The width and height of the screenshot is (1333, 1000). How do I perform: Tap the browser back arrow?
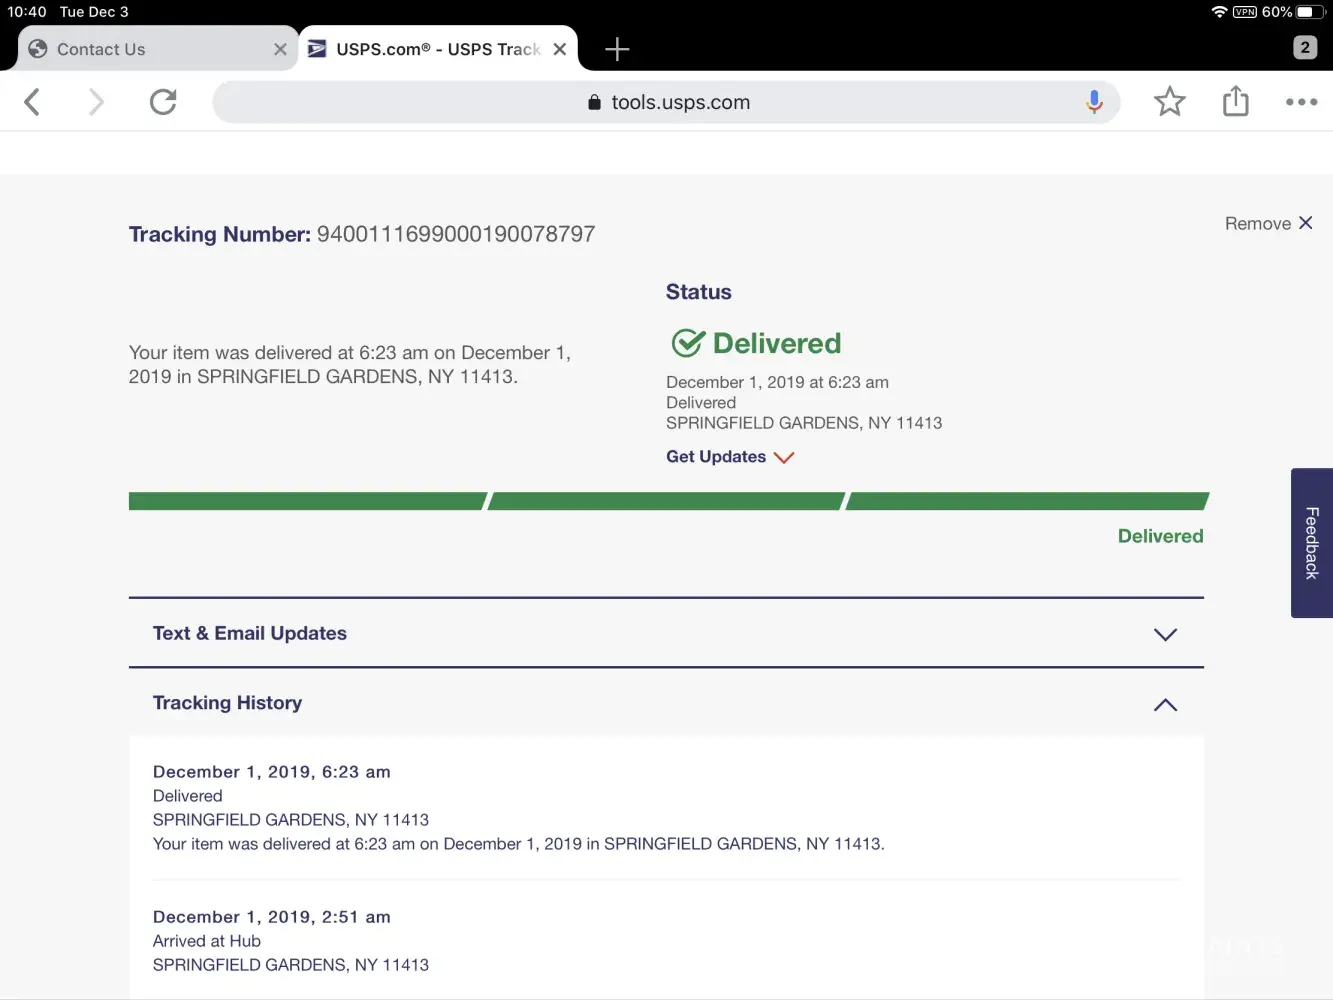(32, 102)
